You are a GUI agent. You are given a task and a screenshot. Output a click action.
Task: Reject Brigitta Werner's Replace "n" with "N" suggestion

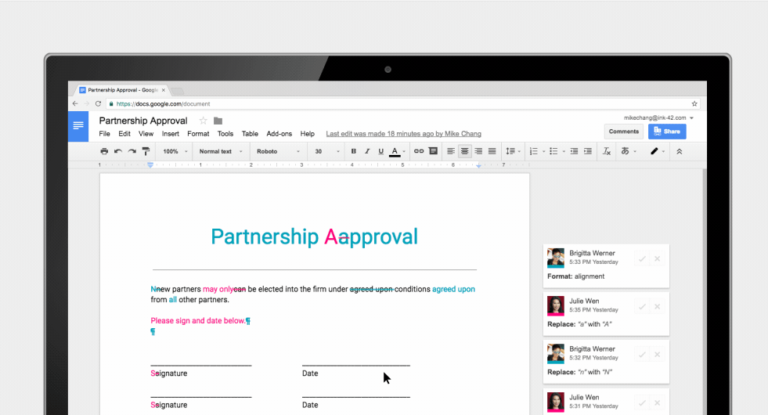[x=657, y=355]
